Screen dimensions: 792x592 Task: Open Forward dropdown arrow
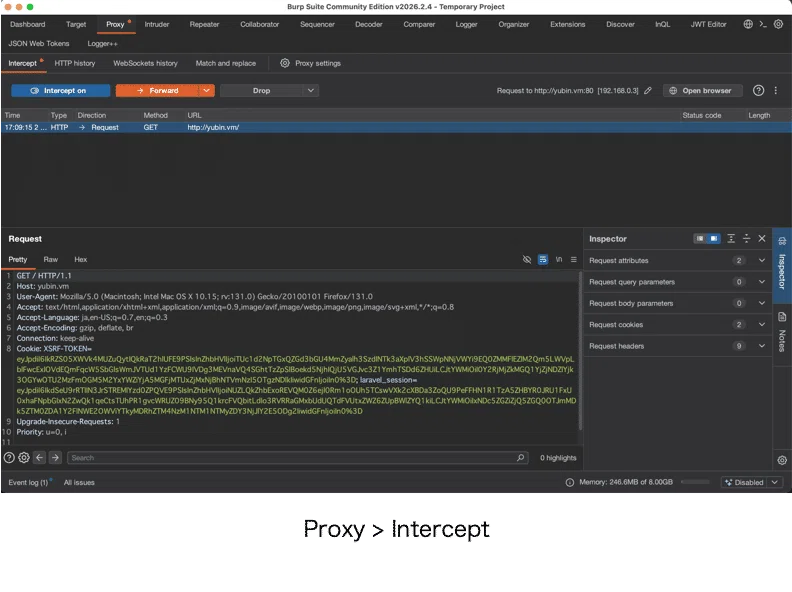click(x=206, y=90)
